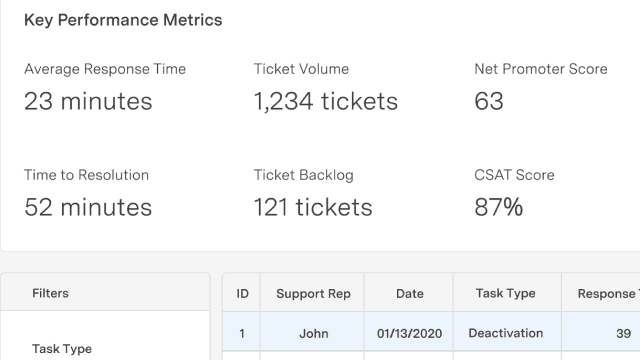Select the CSAT Score label
This screenshot has width=640, height=360.
click(514, 175)
